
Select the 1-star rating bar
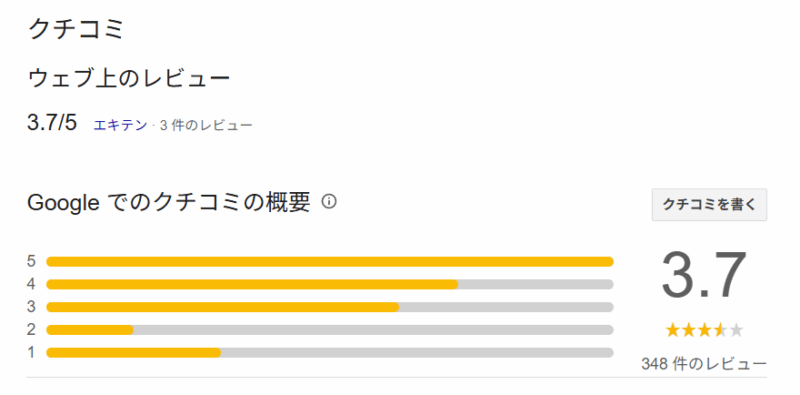[x=330, y=353]
